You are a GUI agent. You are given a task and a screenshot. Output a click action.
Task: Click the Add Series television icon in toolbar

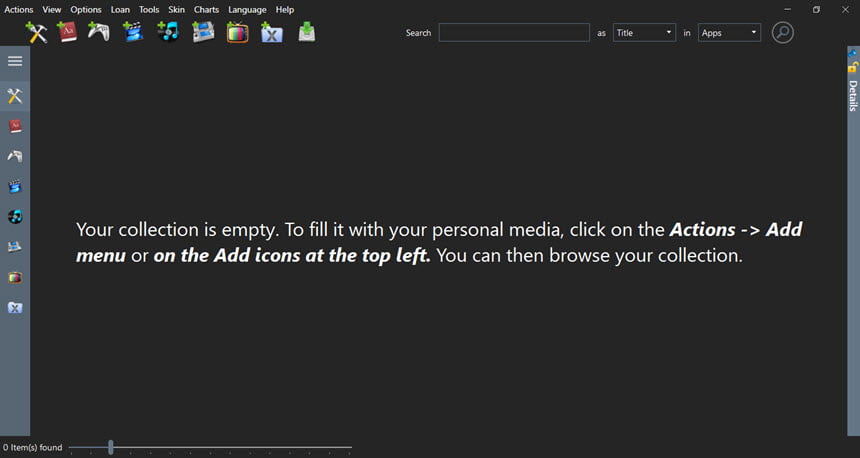237,32
